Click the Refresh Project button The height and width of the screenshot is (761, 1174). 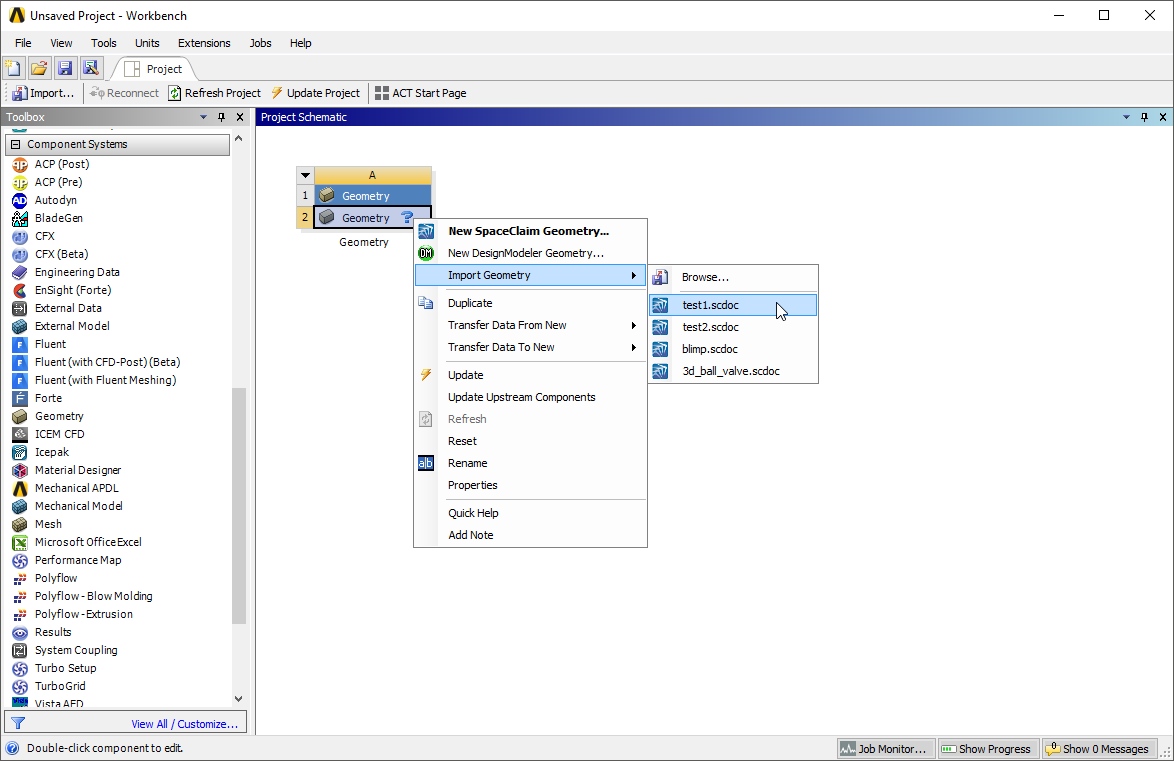pos(214,92)
